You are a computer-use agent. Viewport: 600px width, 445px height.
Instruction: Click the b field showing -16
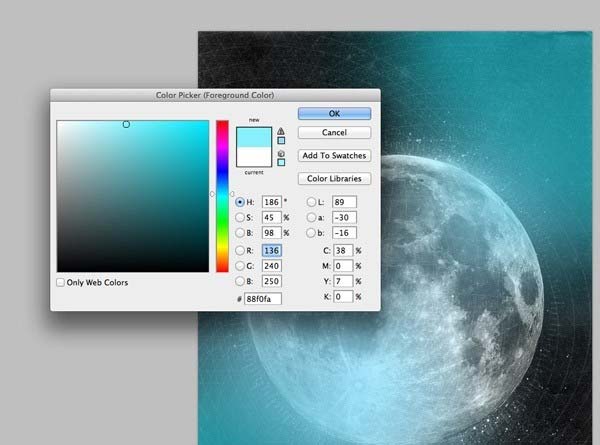(x=344, y=233)
